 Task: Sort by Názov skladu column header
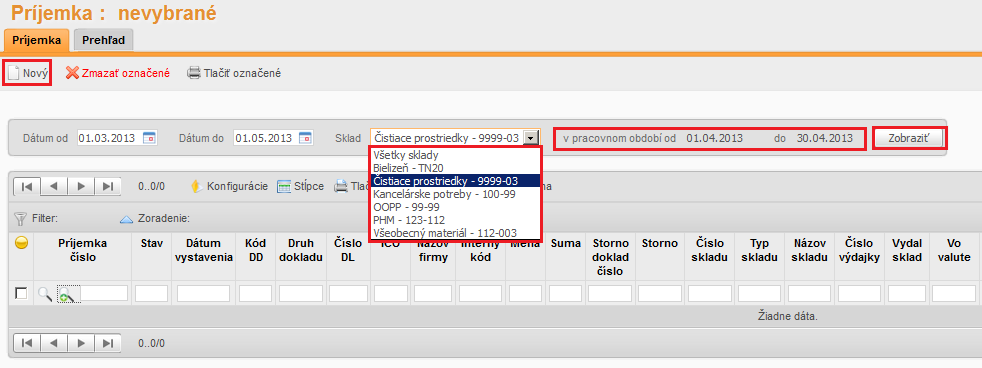[x=809, y=250]
